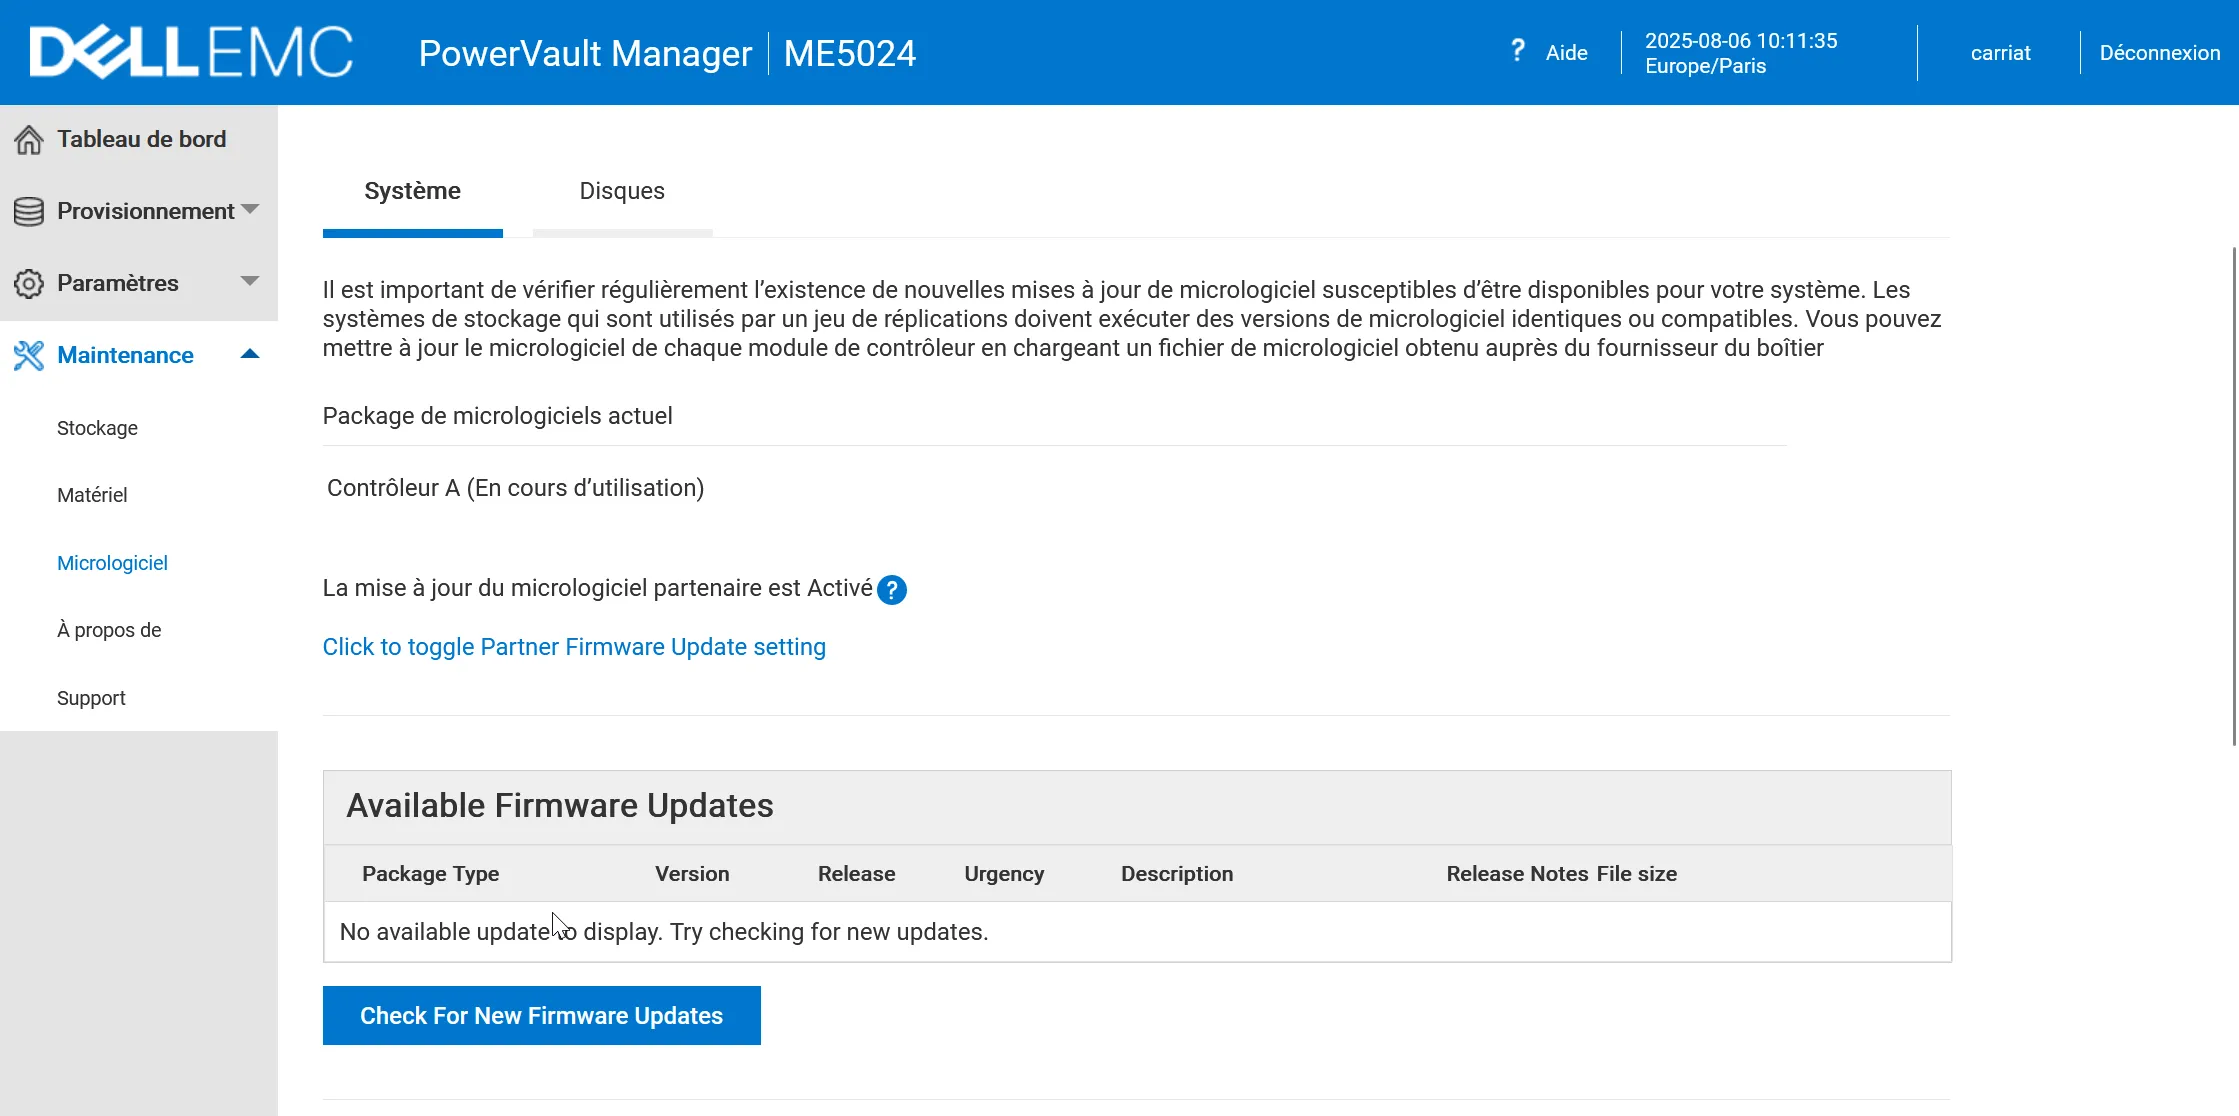
Task: Select the Système tab
Action: (x=412, y=191)
